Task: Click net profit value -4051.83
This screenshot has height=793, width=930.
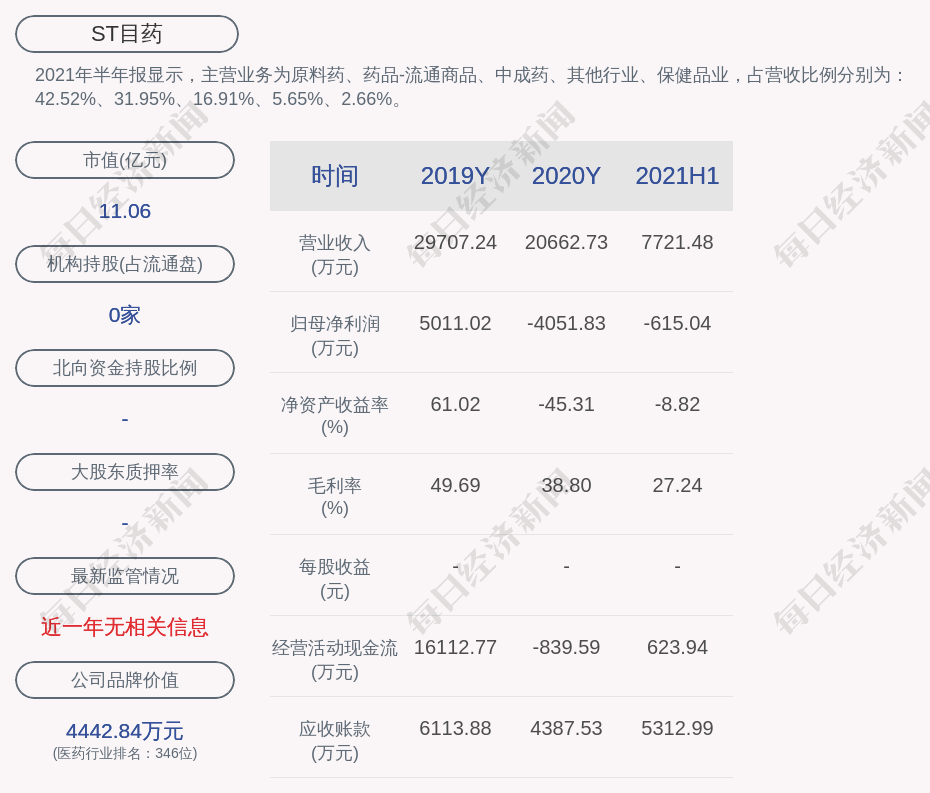Action: tap(566, 323)
